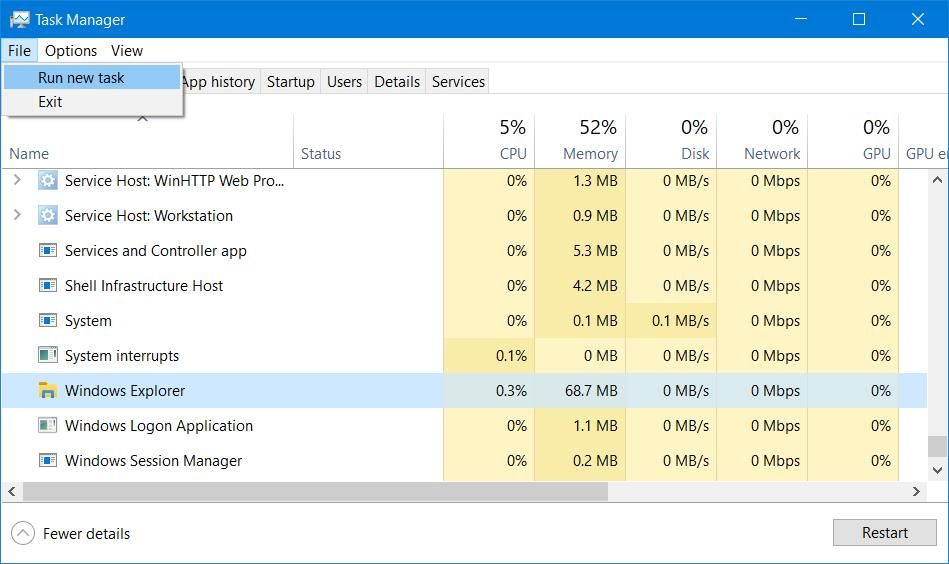This screenshot has height=564, width=949.
Task: Click the vertical scrollbar up arrow
Action: 938,180
